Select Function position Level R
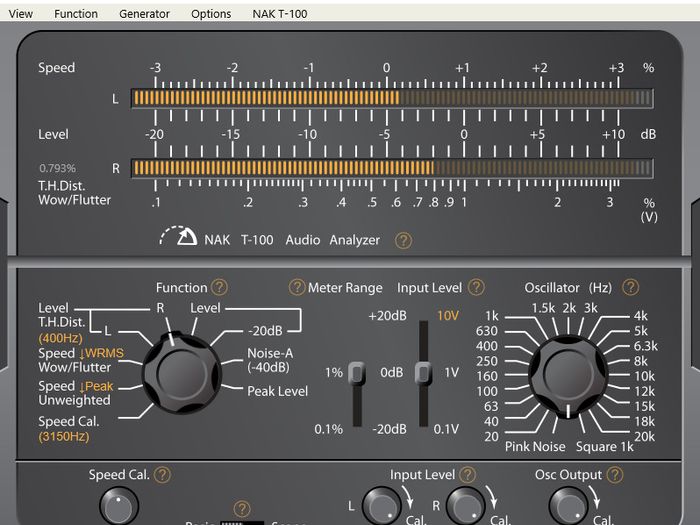Viewport: 700px width, 525px height. pyautogui.click(x=160, y=308)
